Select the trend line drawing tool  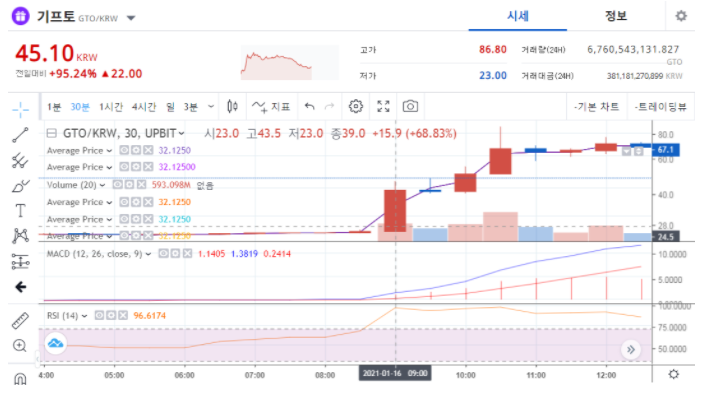(x=20, y=135)
